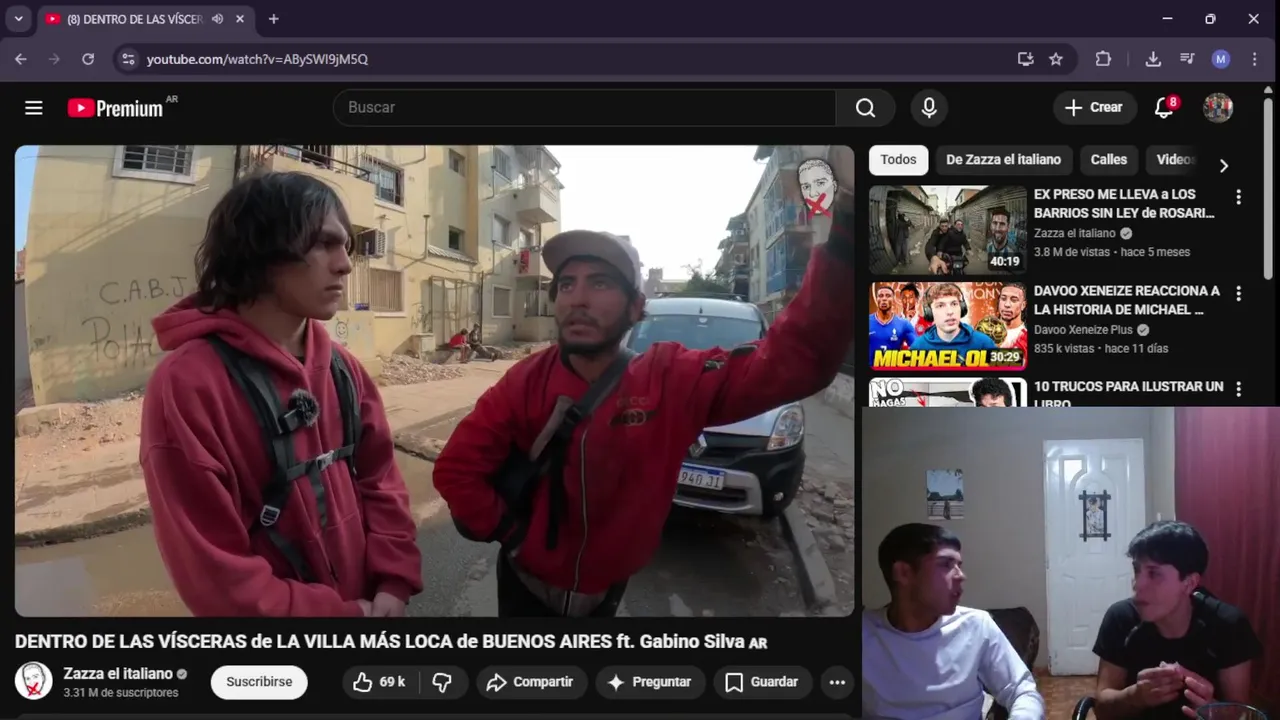Share the video via Compartir

[x=530, y=682]
